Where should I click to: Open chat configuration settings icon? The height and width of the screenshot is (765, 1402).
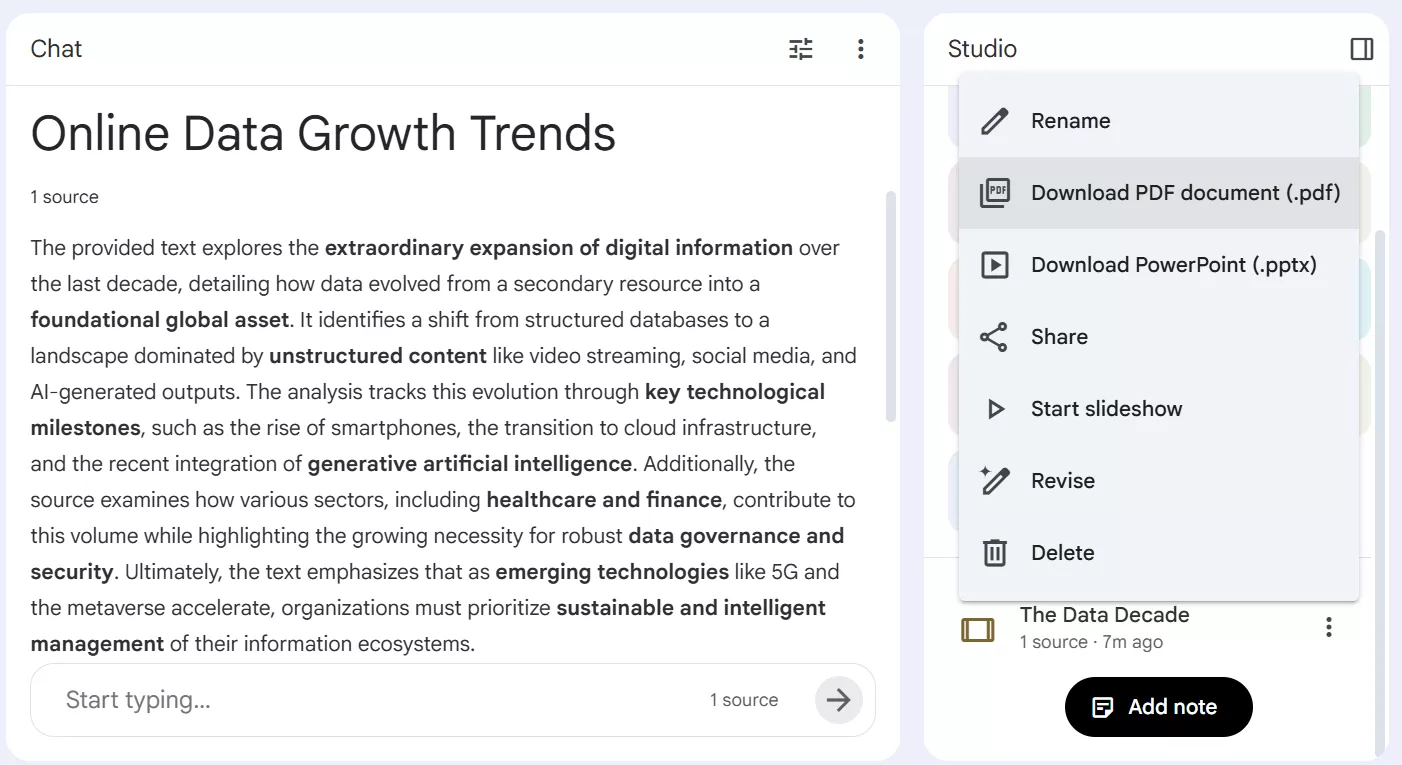click(801, 49)
